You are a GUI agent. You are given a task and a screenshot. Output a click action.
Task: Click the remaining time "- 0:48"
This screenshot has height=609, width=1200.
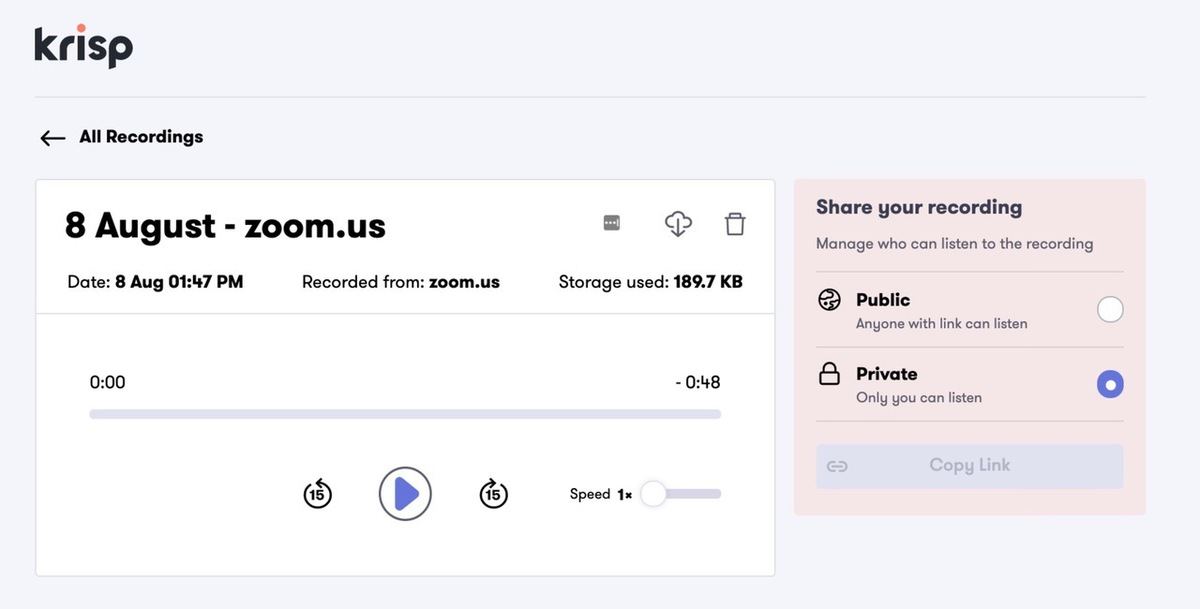[698, 382]
